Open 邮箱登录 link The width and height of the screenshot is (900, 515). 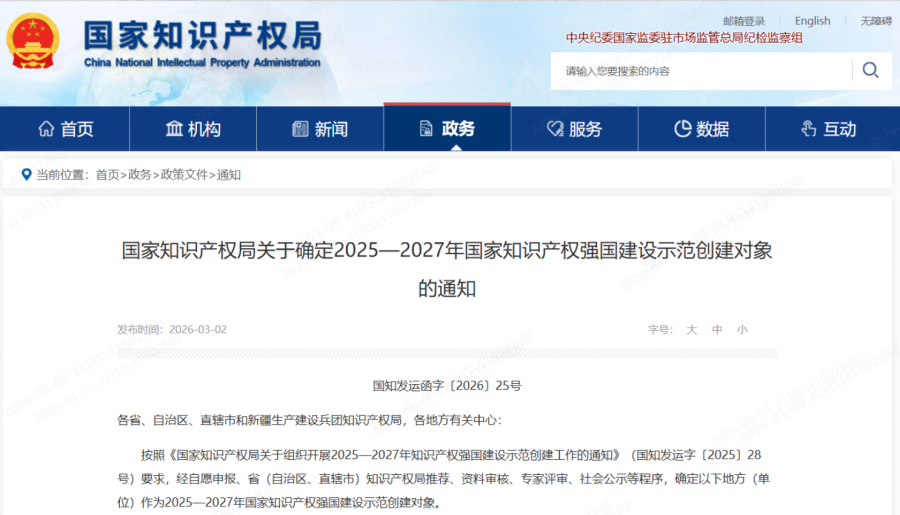pos(744,21)
